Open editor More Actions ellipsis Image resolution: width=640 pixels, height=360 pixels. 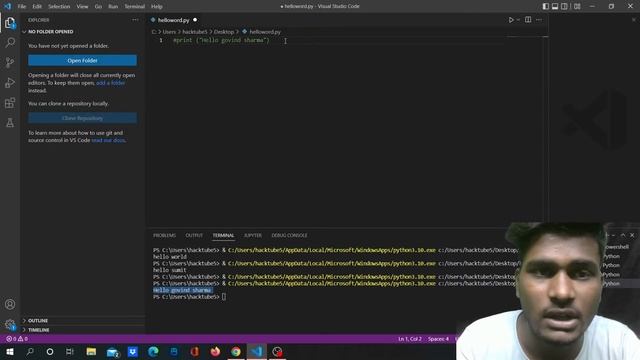pyautogui.click(x=539, y=20)
